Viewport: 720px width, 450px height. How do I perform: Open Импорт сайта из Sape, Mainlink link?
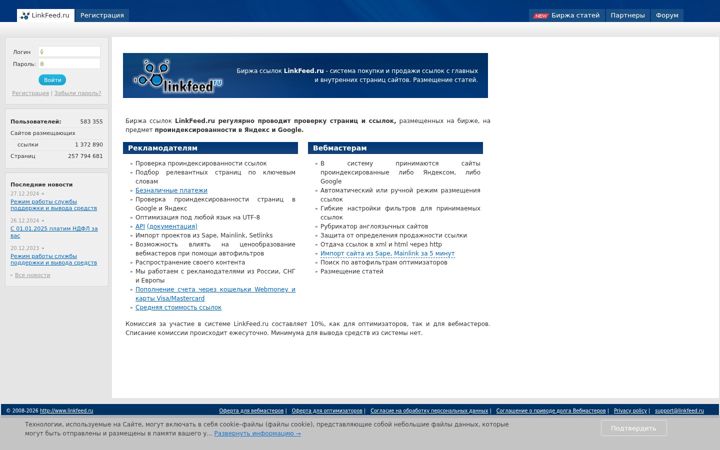pos(388,253)
